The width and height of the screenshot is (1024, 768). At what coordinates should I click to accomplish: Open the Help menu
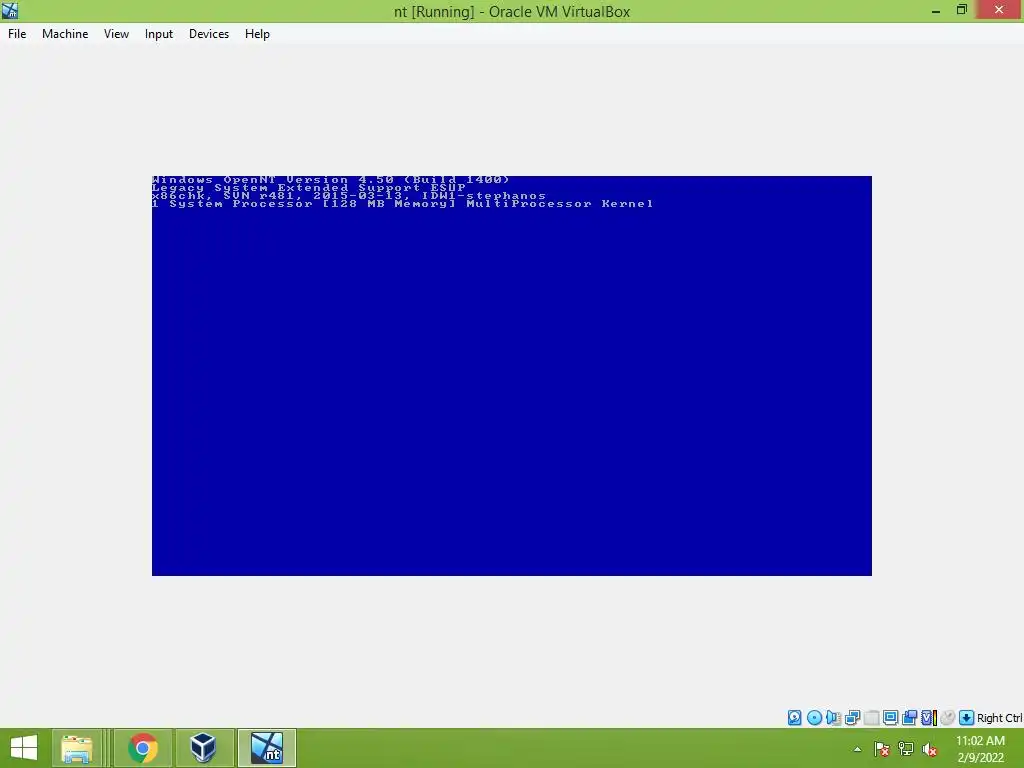257,34
